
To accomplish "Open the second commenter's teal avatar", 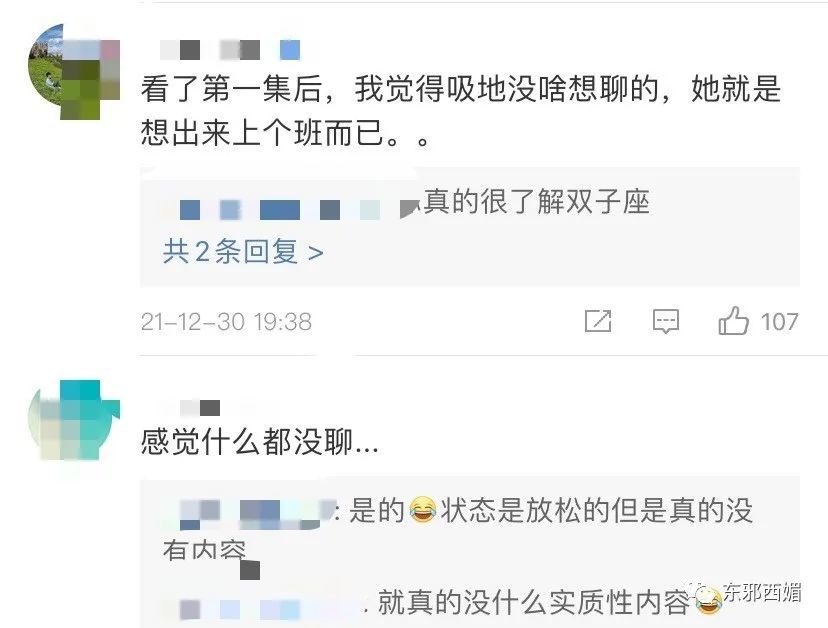I will [x=74, y=420].
